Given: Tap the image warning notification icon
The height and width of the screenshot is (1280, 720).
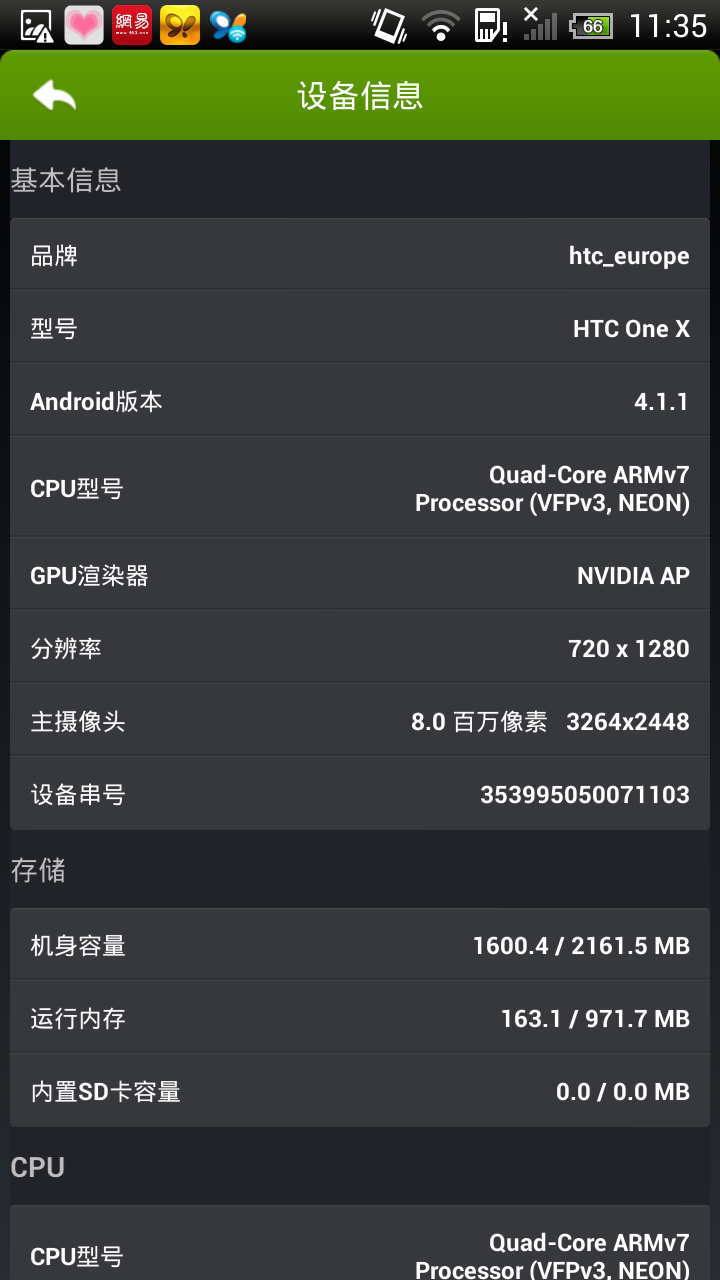Looking at the screenshot, I should point(36,25).
